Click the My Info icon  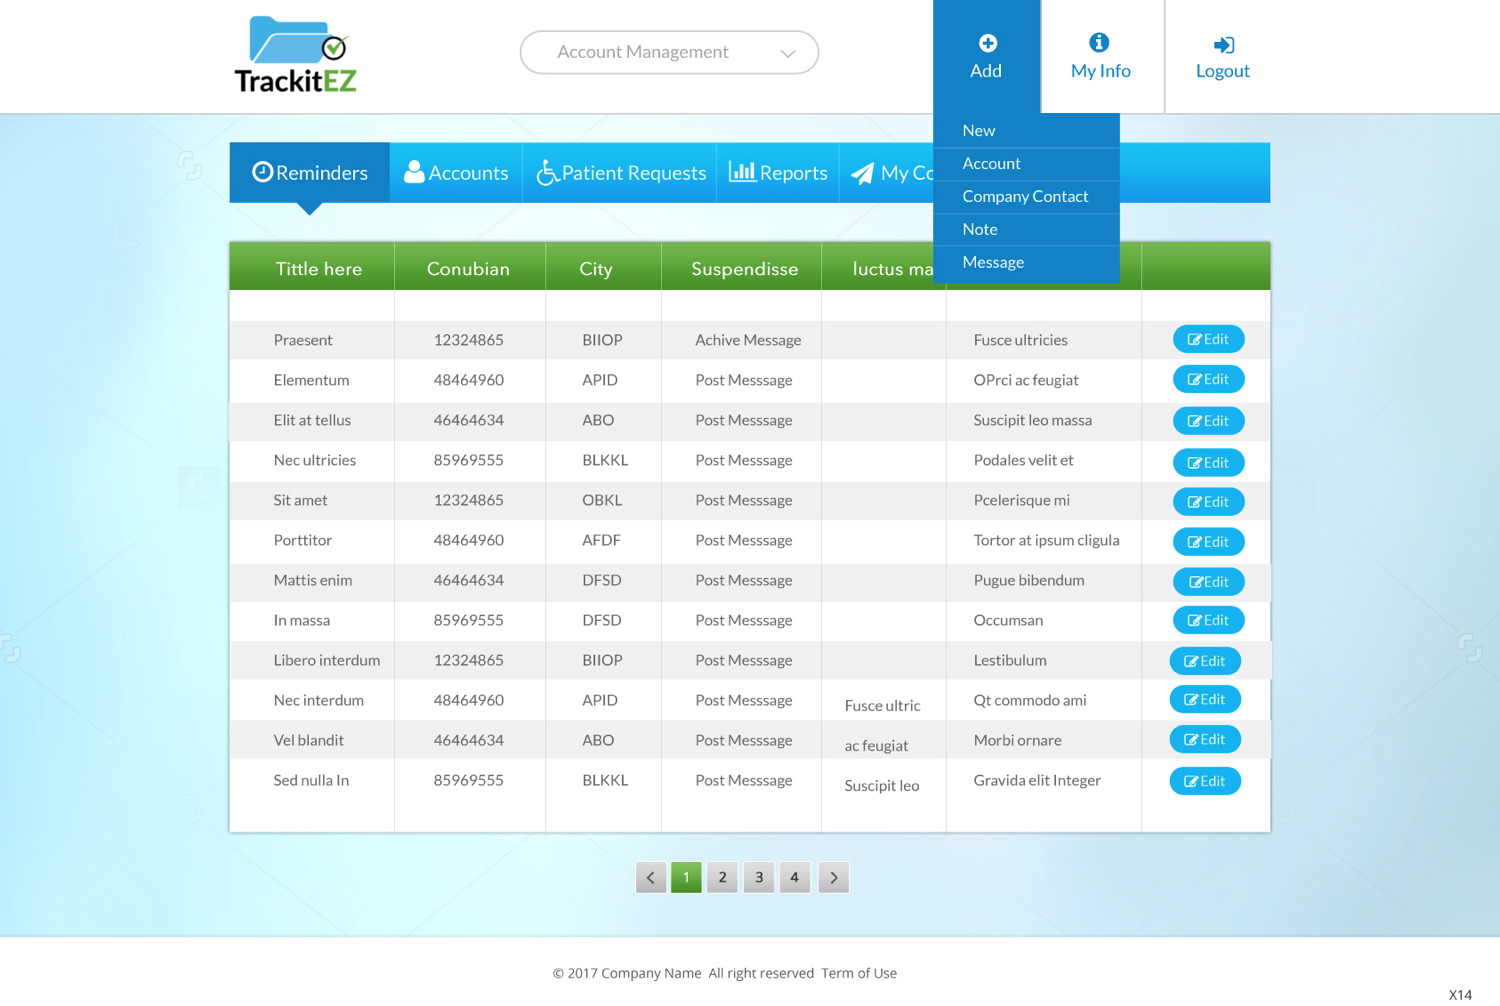(x=1100, y=56)
